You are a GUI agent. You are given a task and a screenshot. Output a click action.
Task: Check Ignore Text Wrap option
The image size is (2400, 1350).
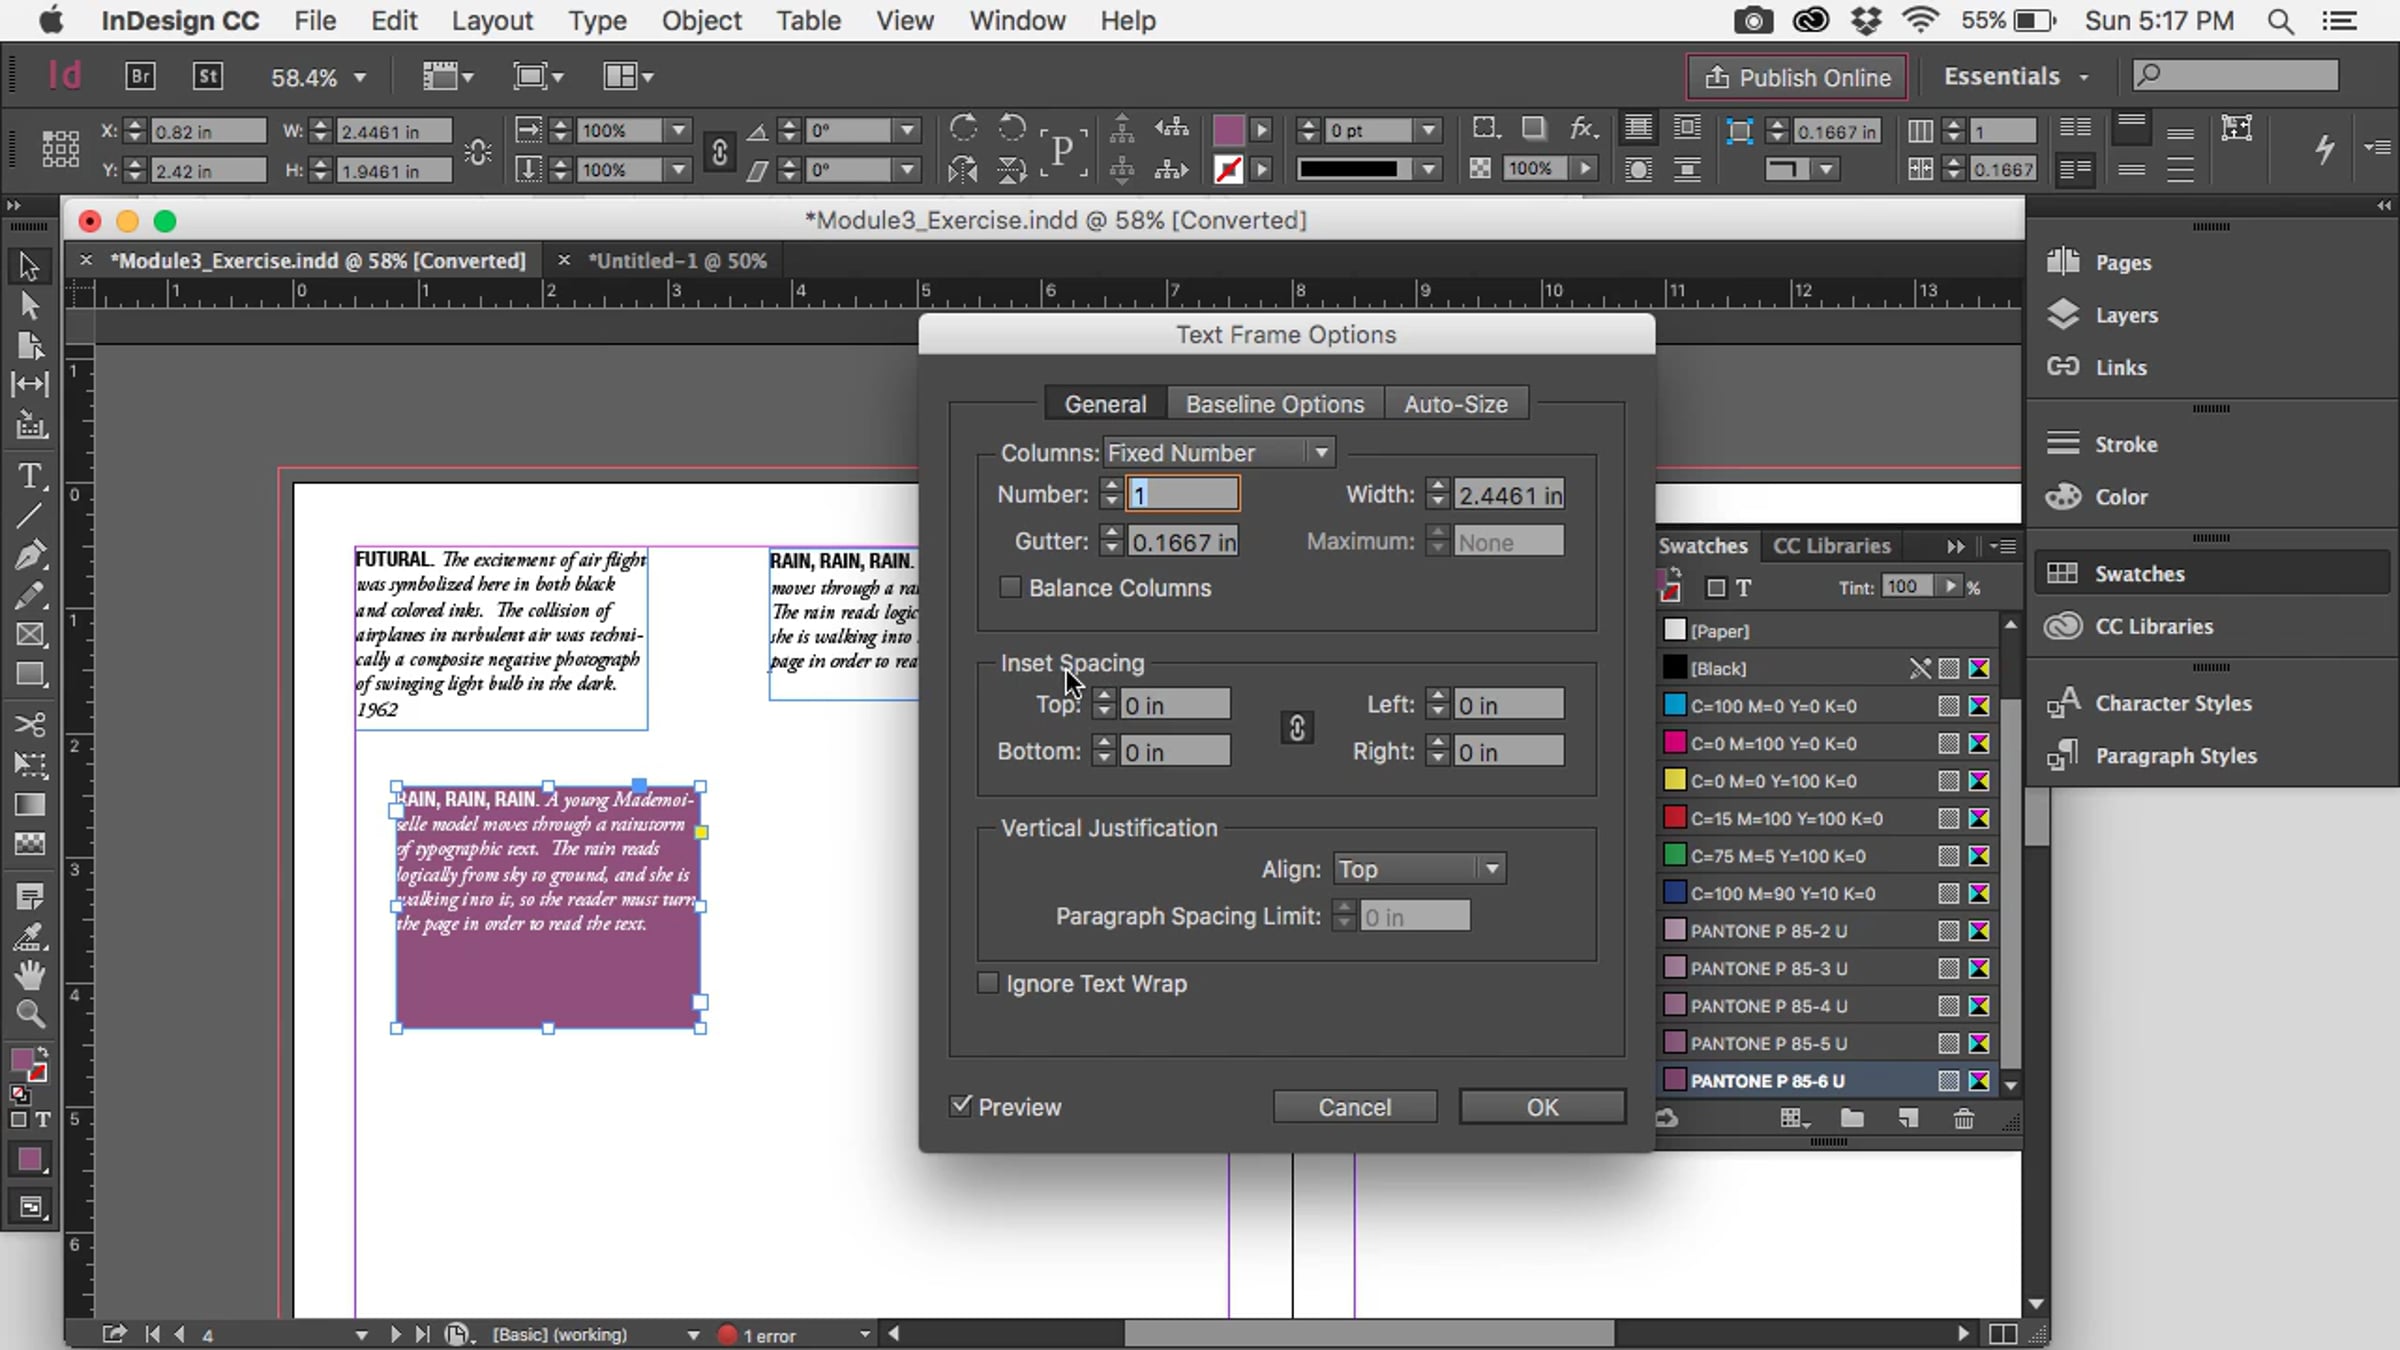pos(988,984)
